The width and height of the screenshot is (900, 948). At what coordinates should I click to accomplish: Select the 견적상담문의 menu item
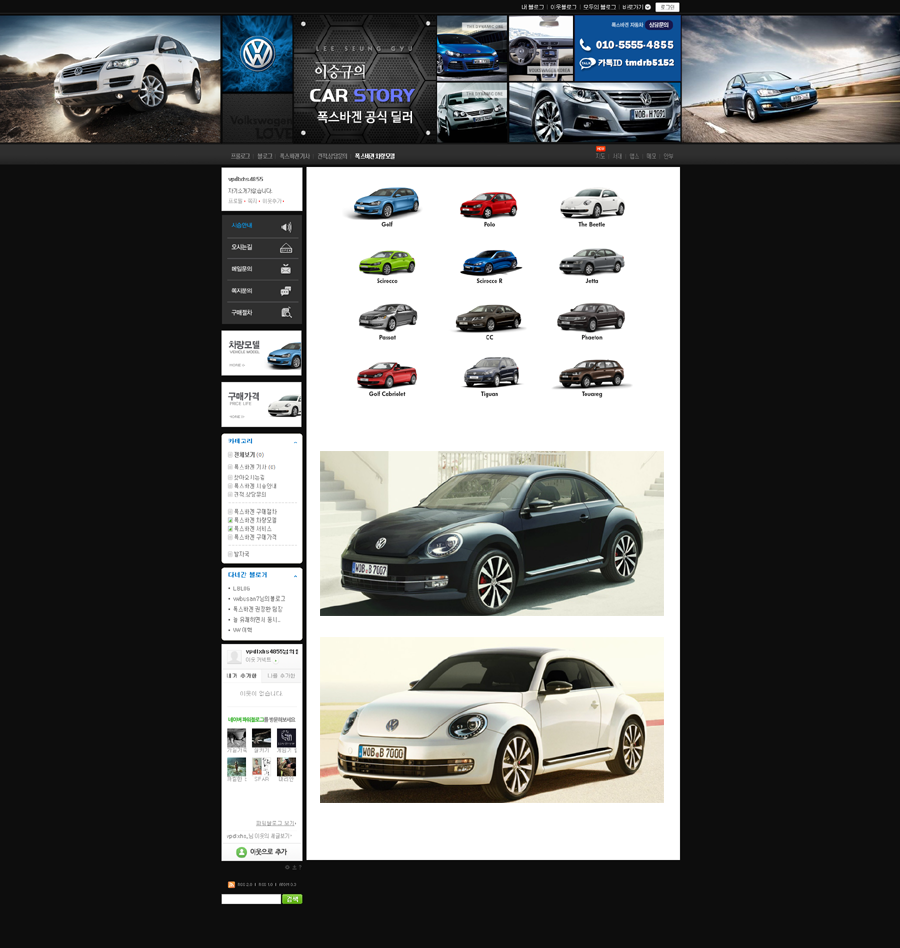(x=332, y=156)
